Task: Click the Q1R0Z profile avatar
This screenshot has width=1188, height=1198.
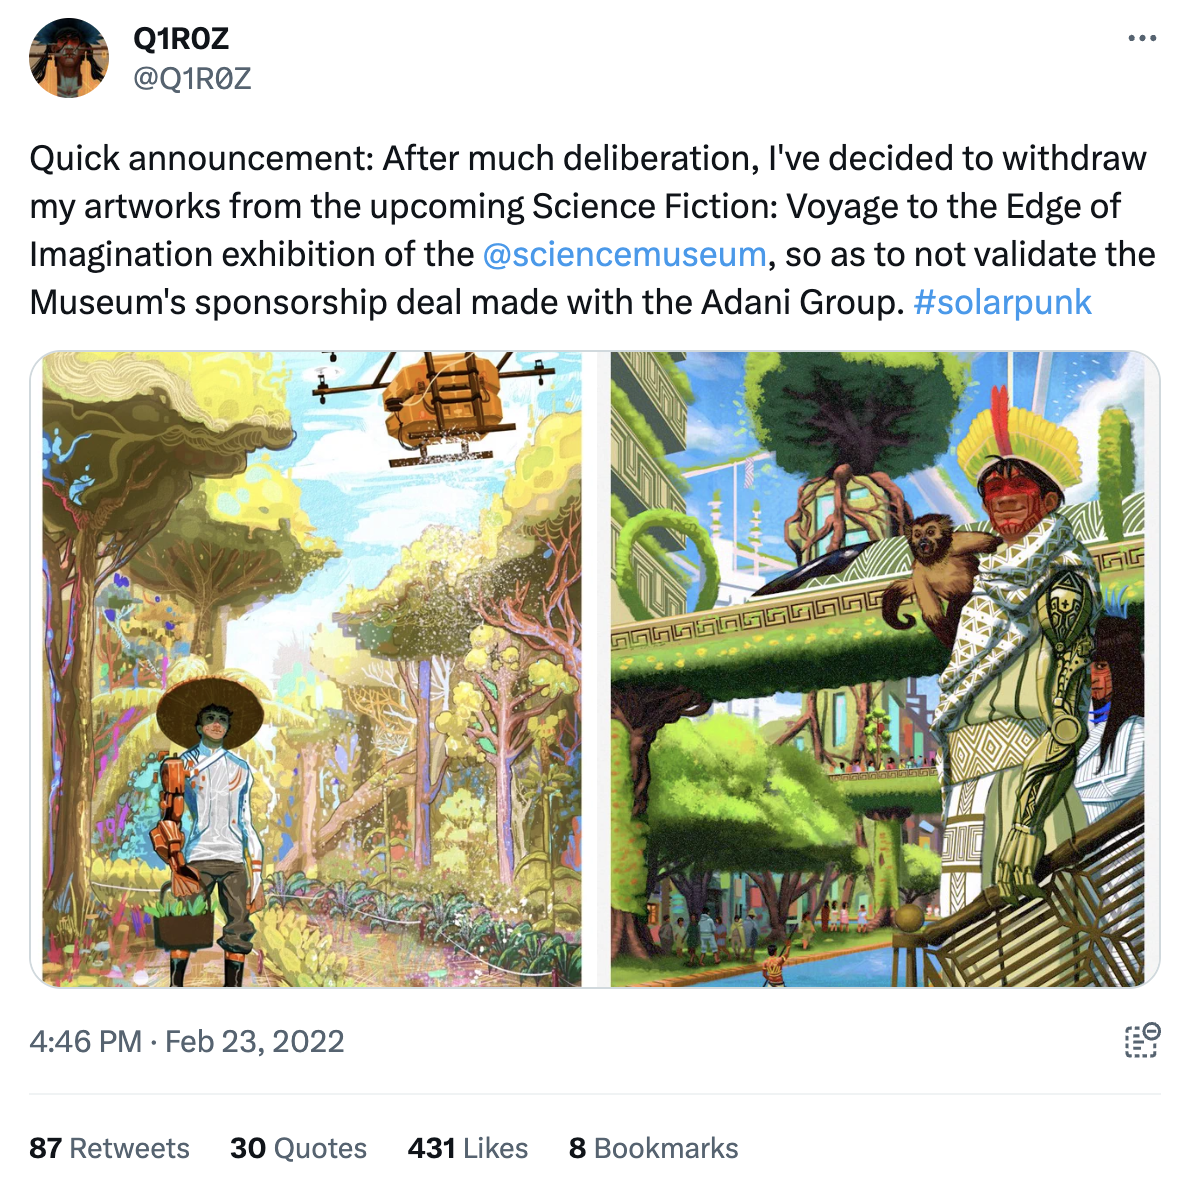Action: (69, 58)
